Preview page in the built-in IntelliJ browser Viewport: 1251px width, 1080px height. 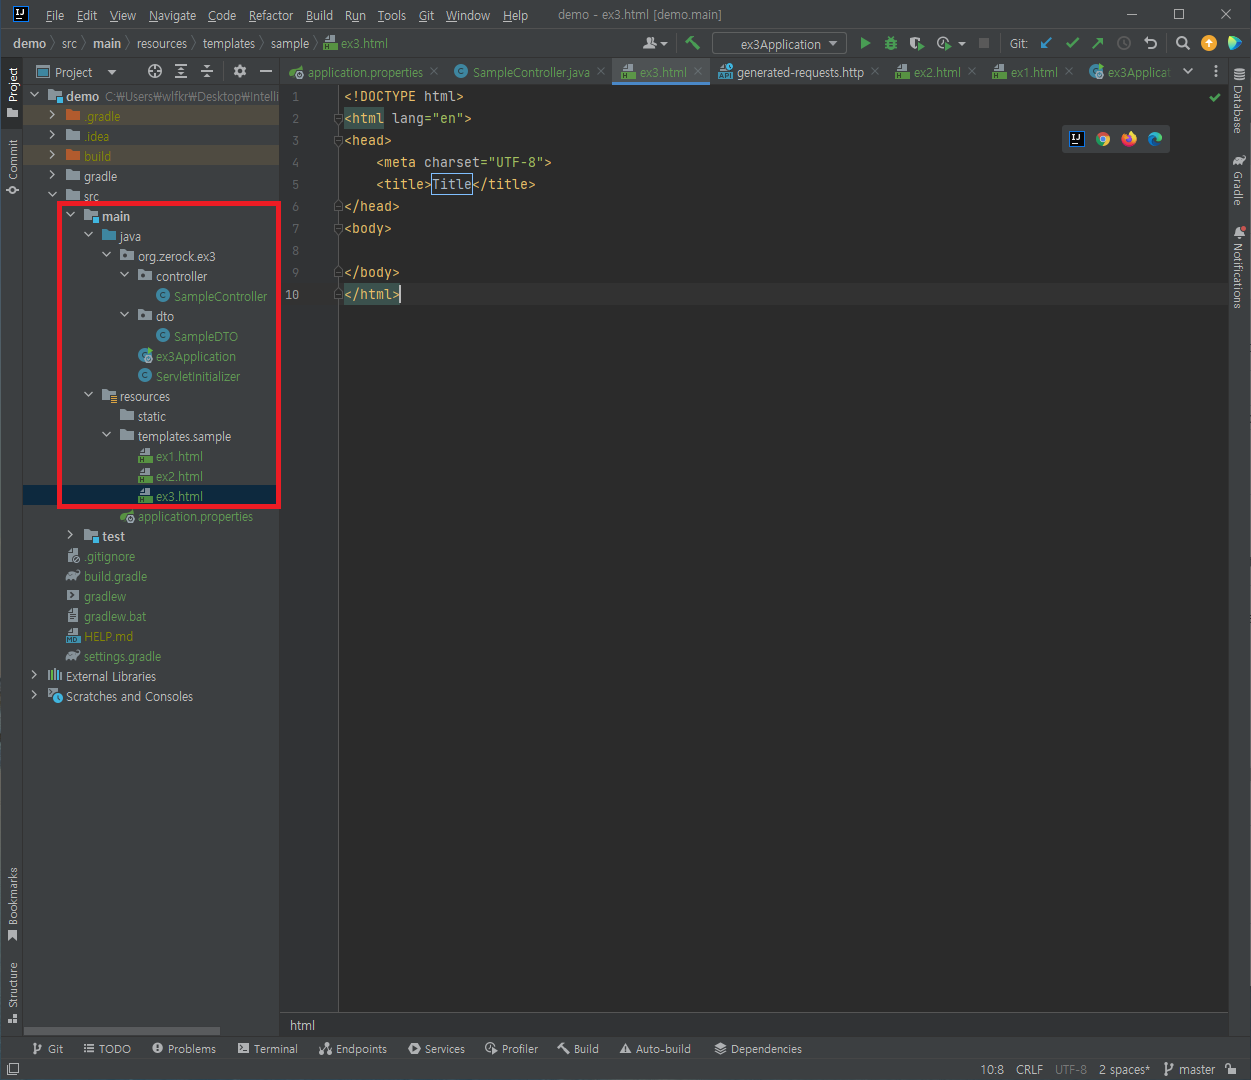click(x=1077, y=139)
